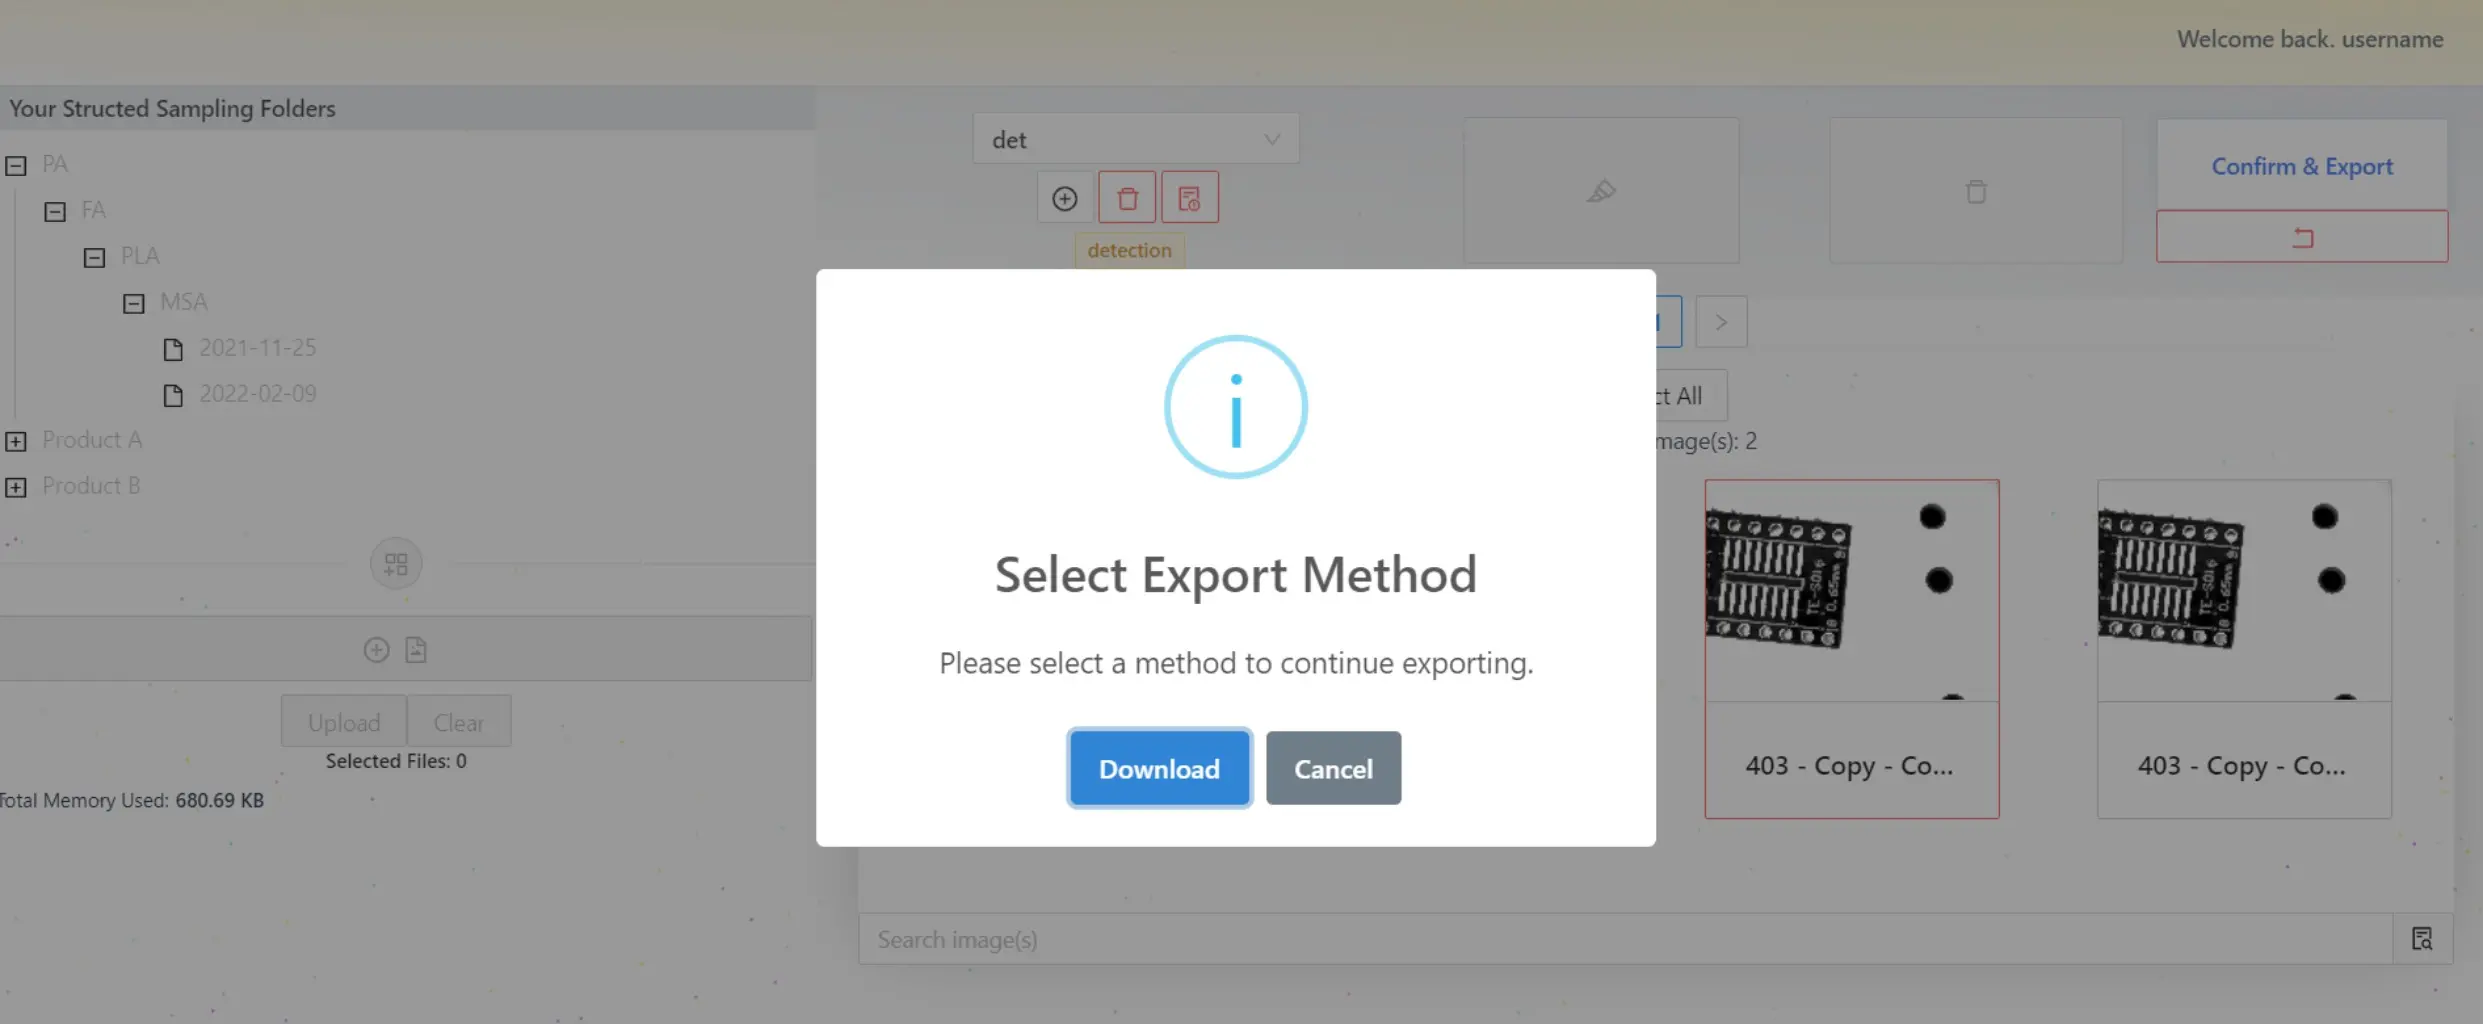Click the Download button in the dialog
Image resolution: width=2483 pixels, height=1024 pixels.
tap(1159, 768)
